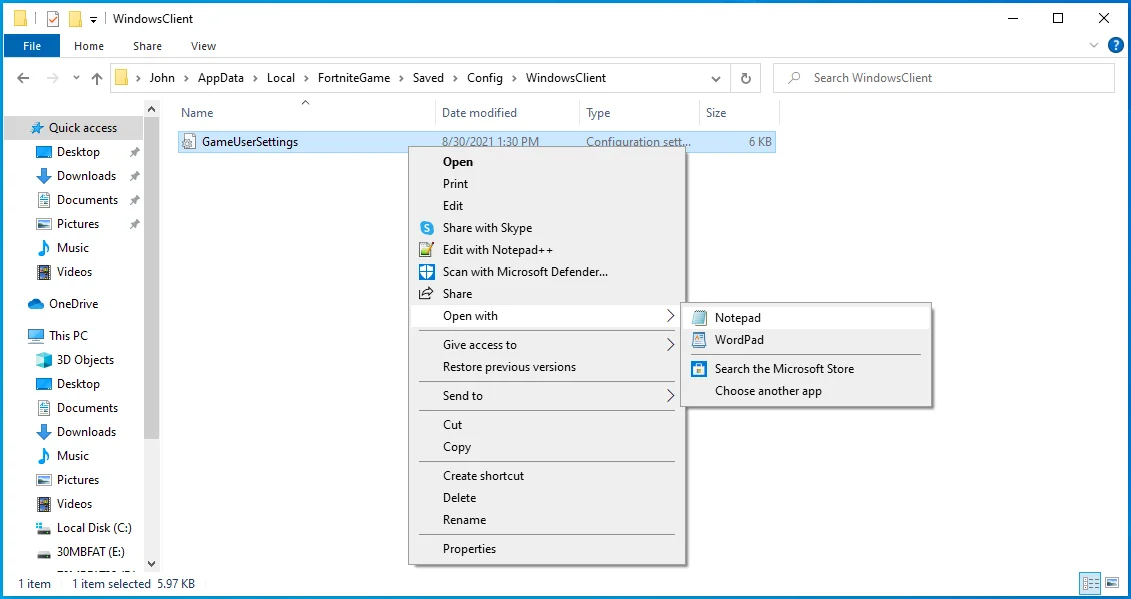Expand Give access to submenu arrow
The width and height of the screenshot is (1131, 599).
[x=670, y=345]
